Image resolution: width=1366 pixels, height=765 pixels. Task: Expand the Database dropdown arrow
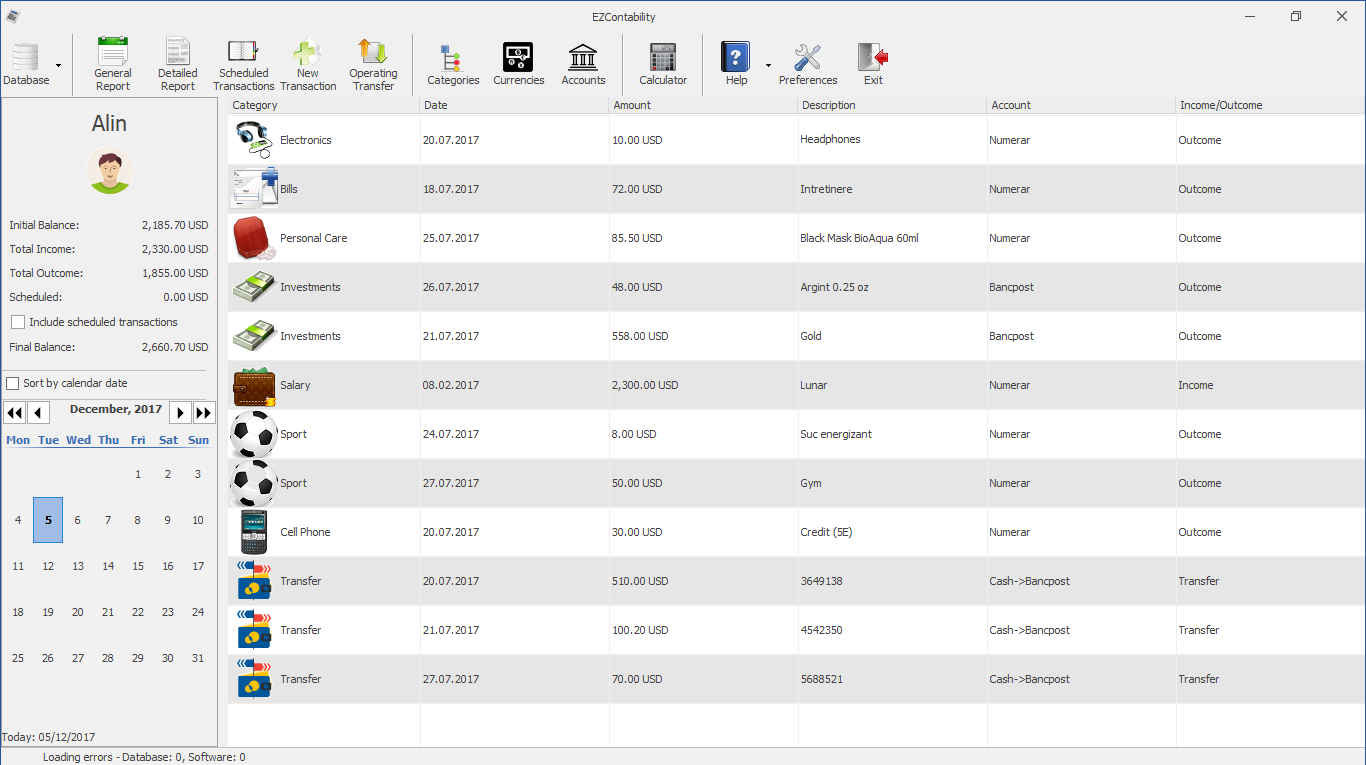58,66
